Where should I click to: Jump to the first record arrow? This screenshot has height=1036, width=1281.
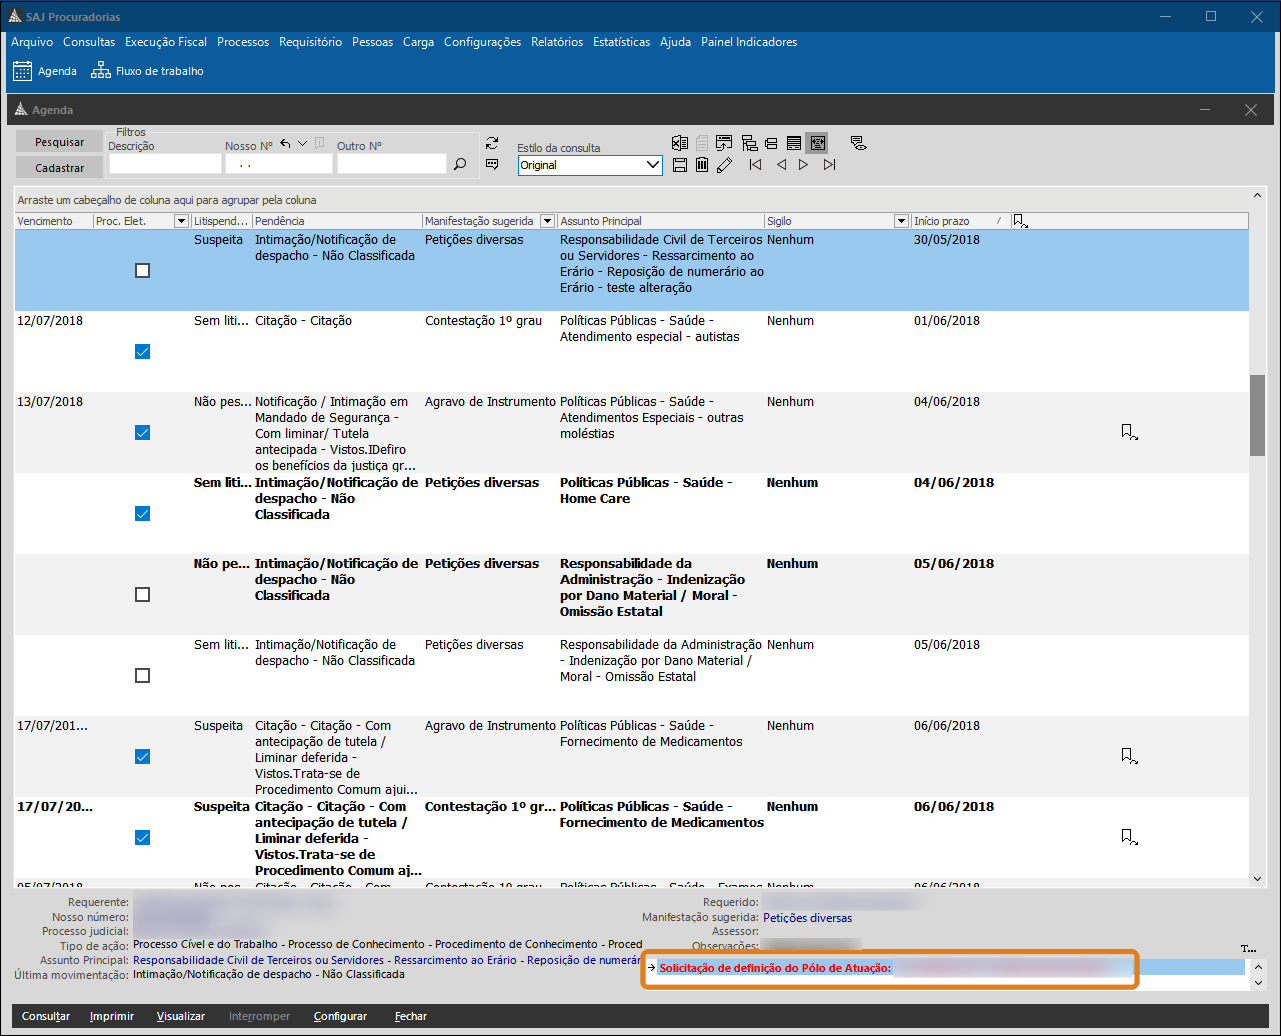755,165
